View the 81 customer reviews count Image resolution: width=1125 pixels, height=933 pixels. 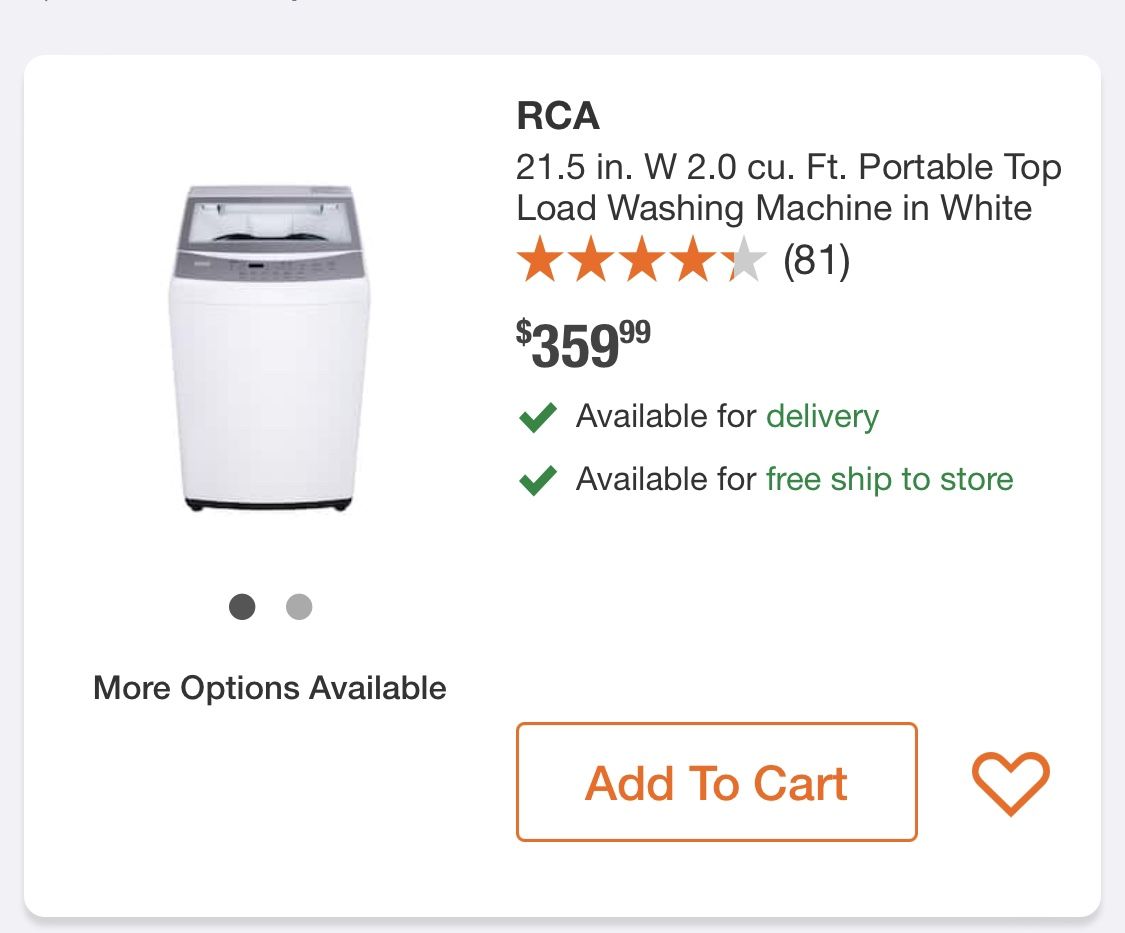(x=816, y=261)
